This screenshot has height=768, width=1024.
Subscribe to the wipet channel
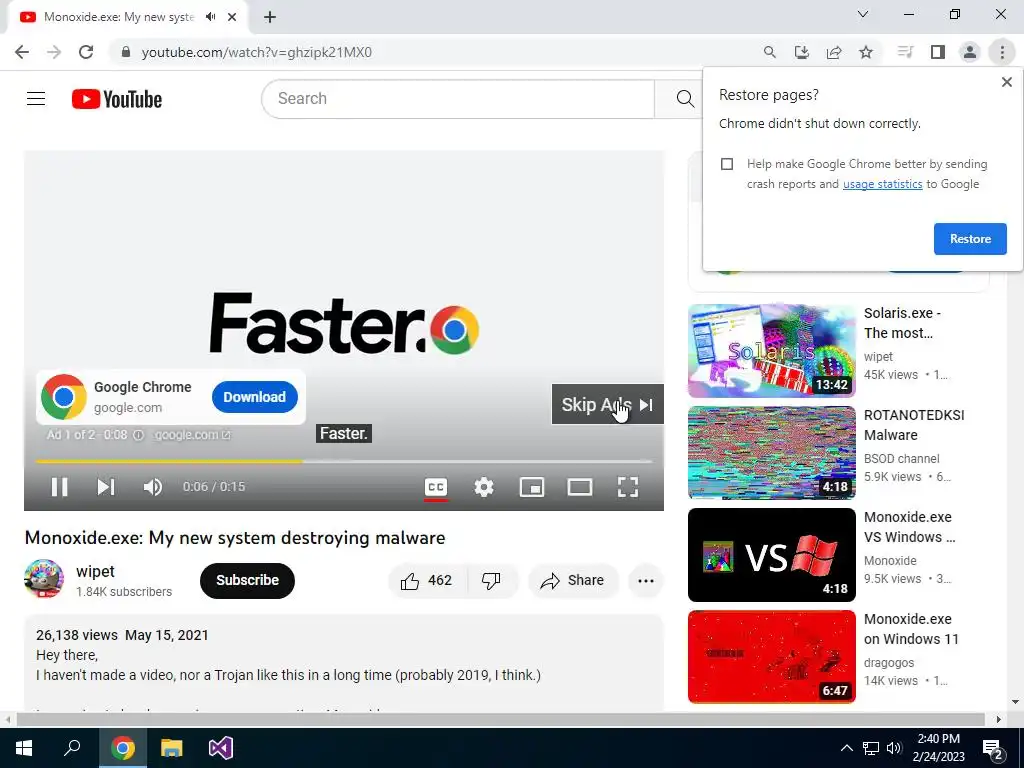point(247,580)
